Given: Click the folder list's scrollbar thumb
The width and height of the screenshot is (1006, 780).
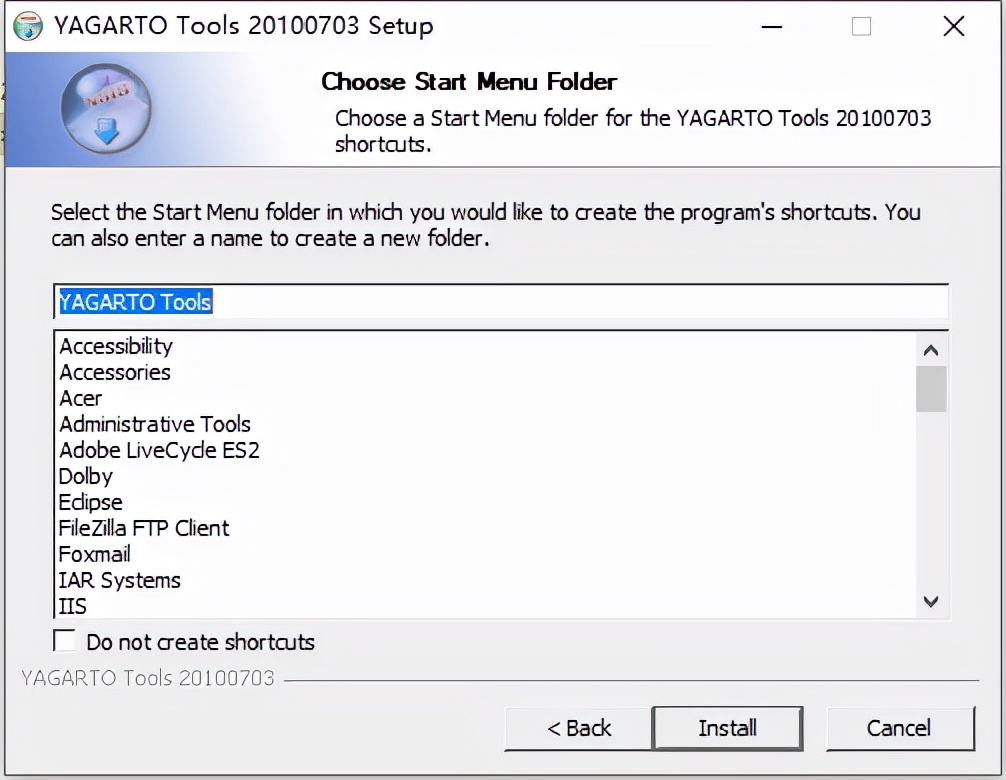Looking at the screenshot, I should 931,389.
